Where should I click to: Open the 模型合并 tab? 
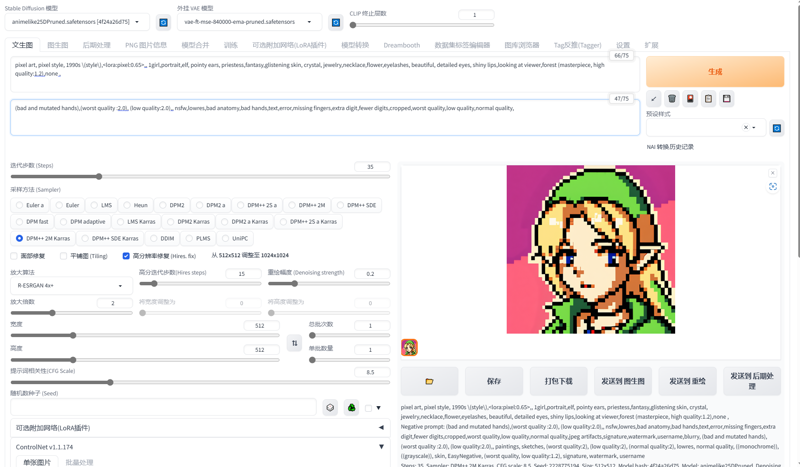click(x=195, y=45)
